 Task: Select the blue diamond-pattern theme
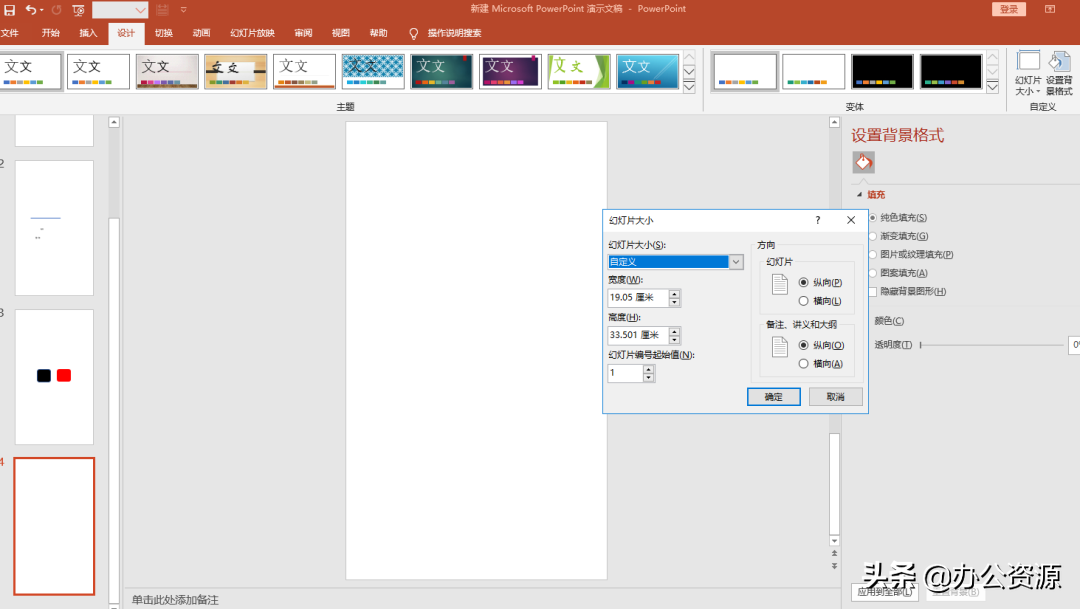373,72
